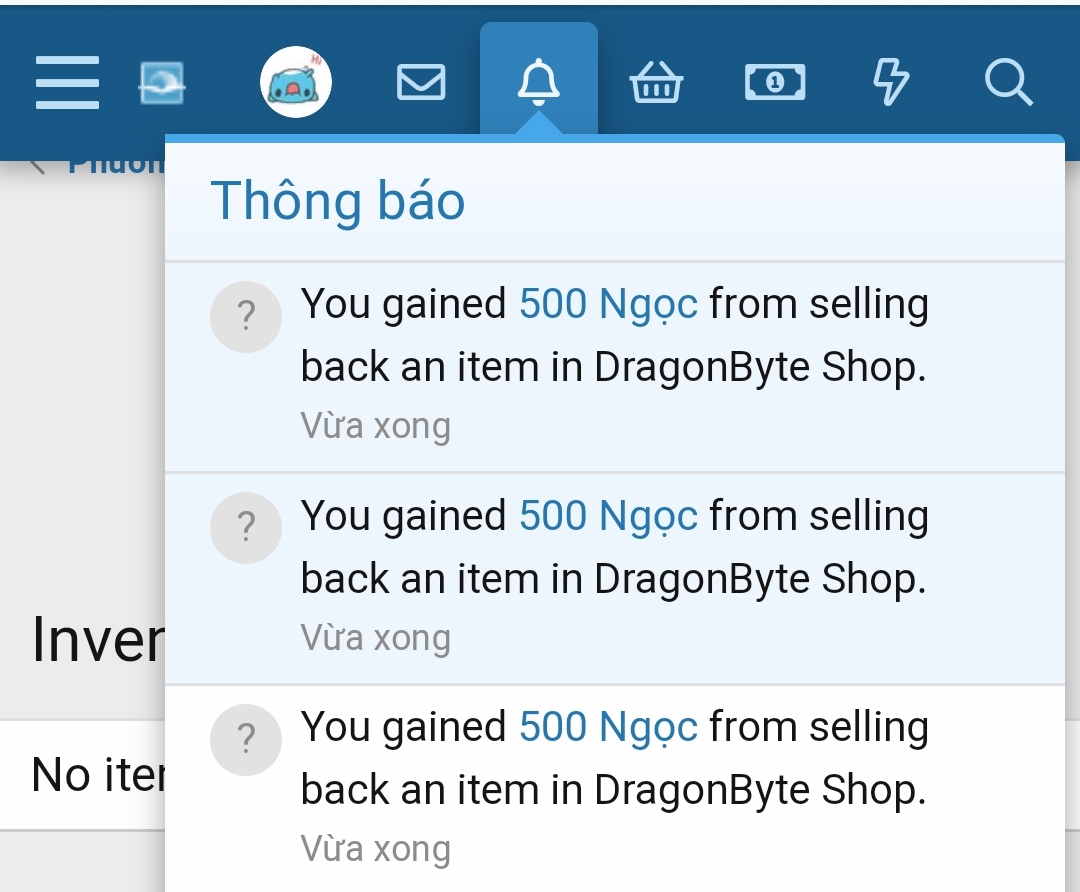The width and height of the screenshot is (1080, 892).
Task: Click the magnifier search icon
Action: 1007,83
